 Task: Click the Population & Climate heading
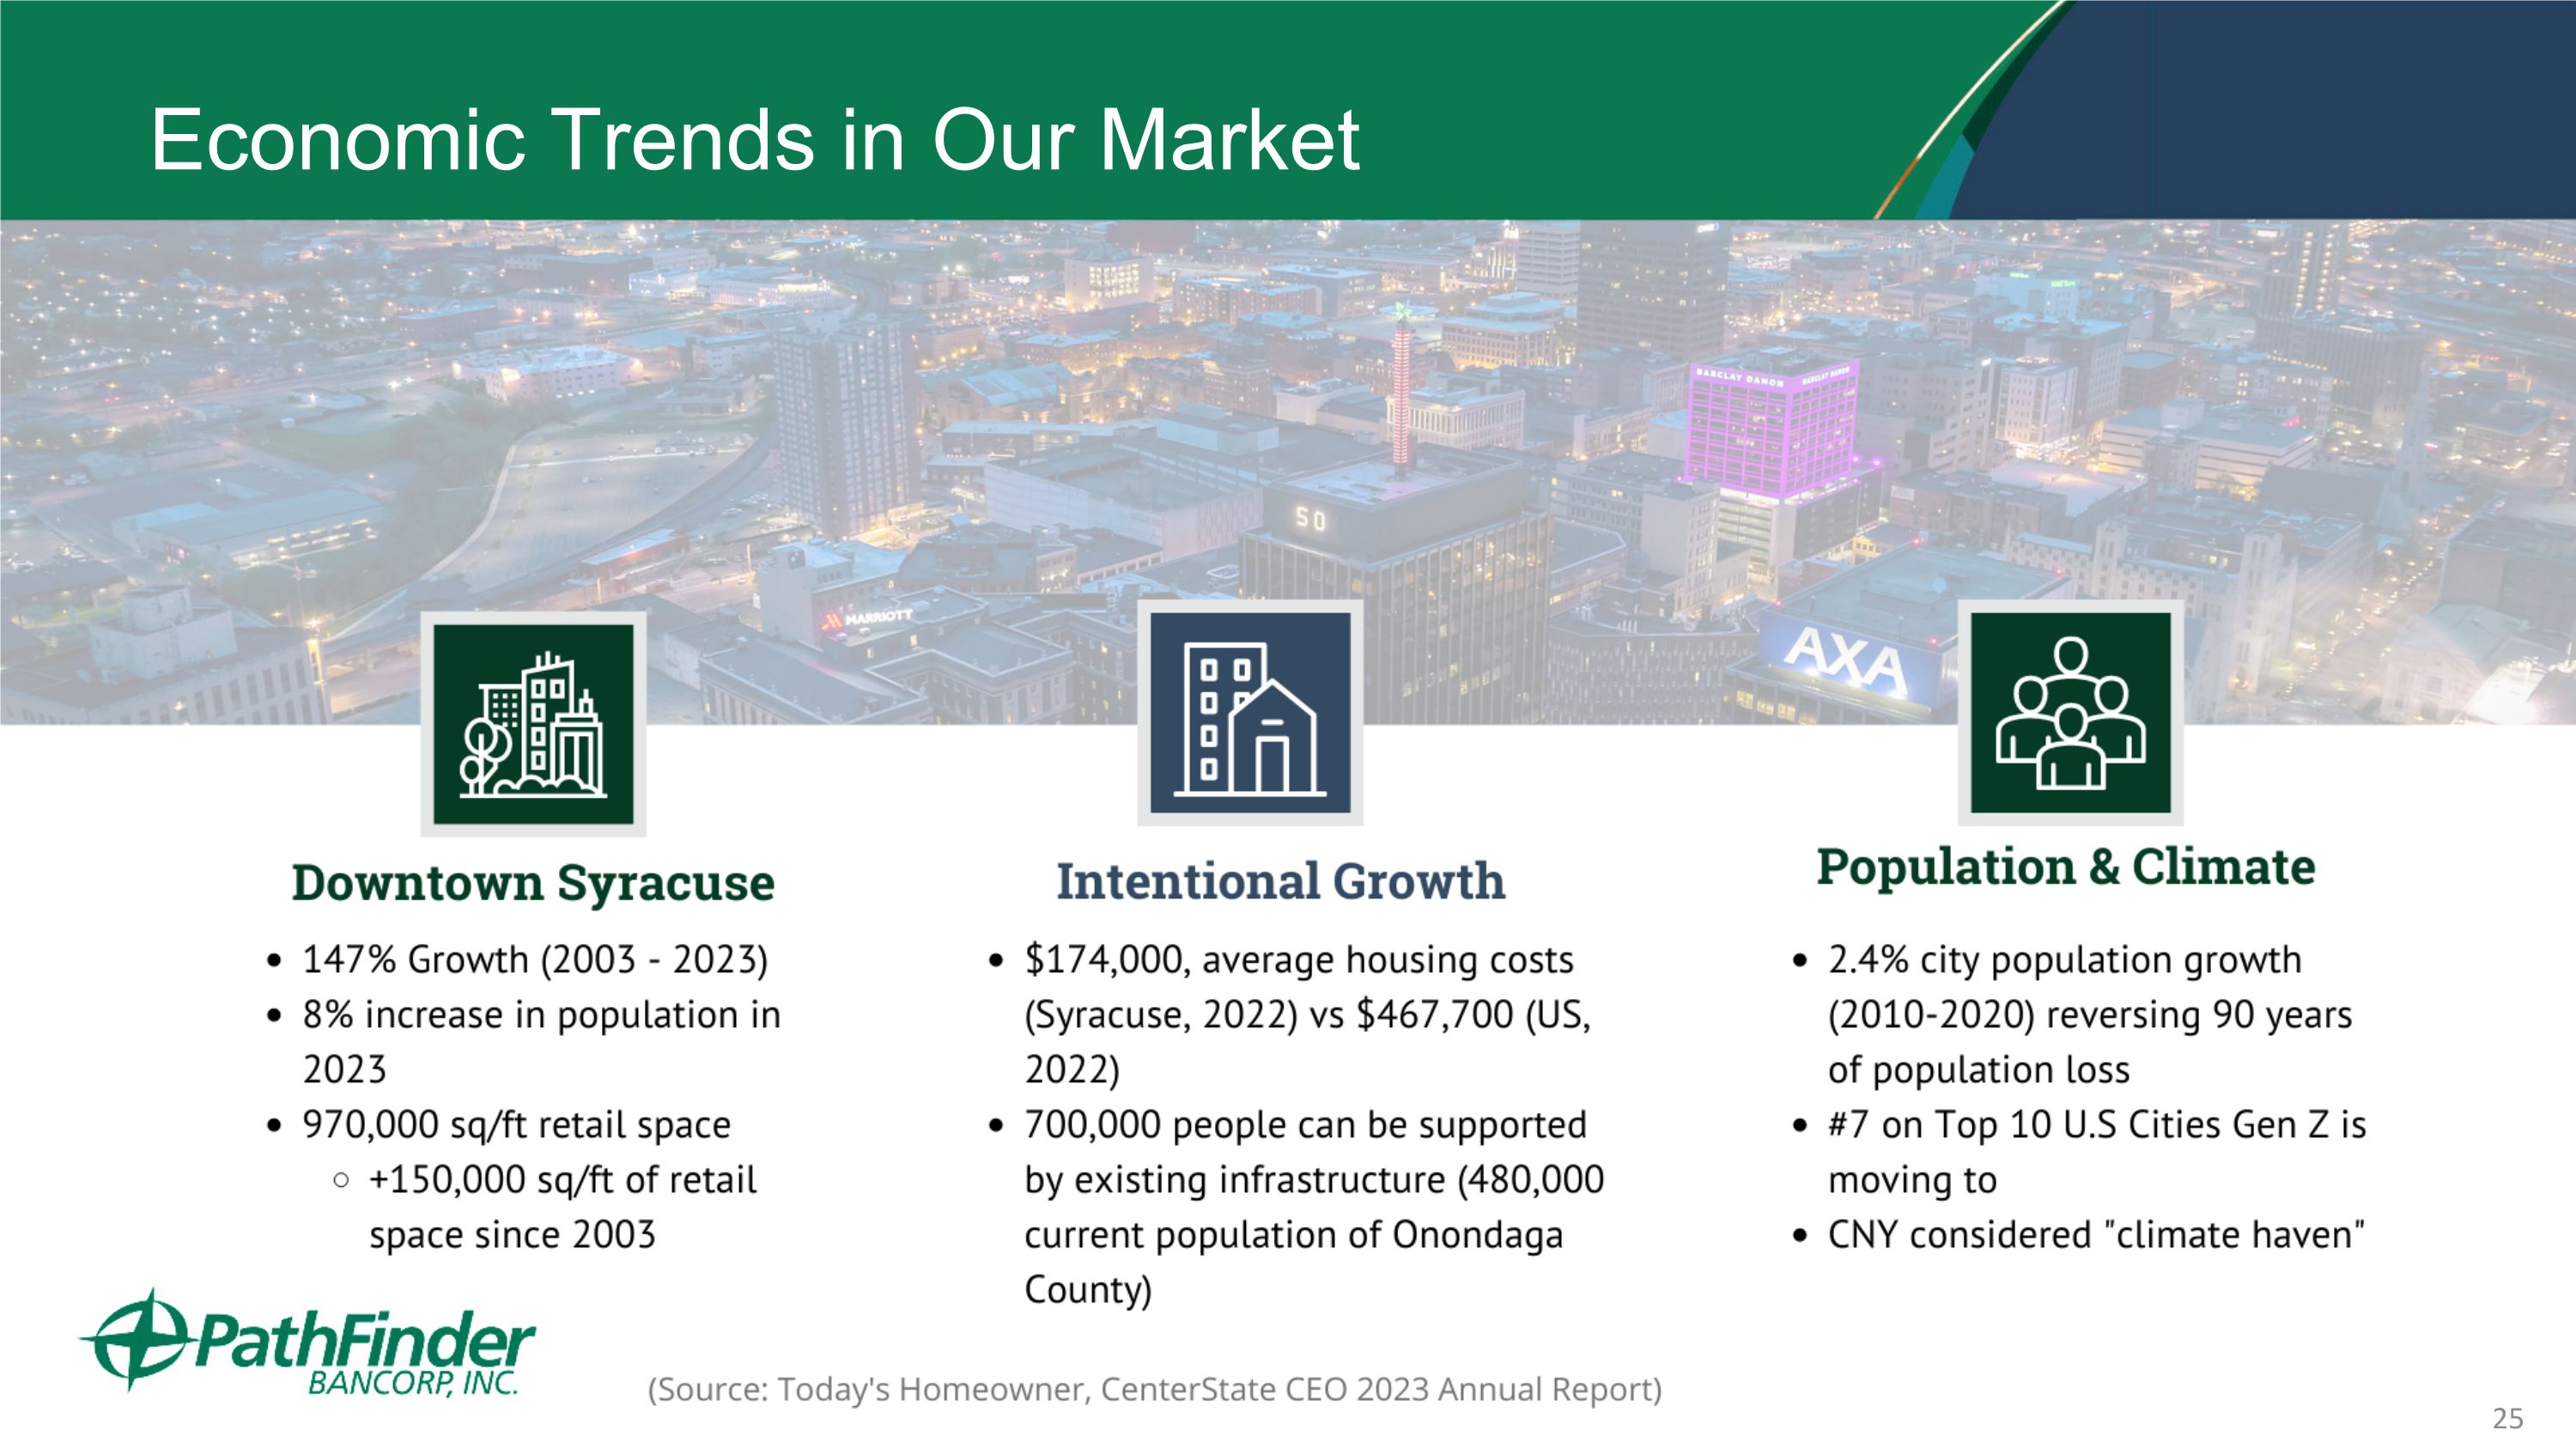[x=2066, y=867]
